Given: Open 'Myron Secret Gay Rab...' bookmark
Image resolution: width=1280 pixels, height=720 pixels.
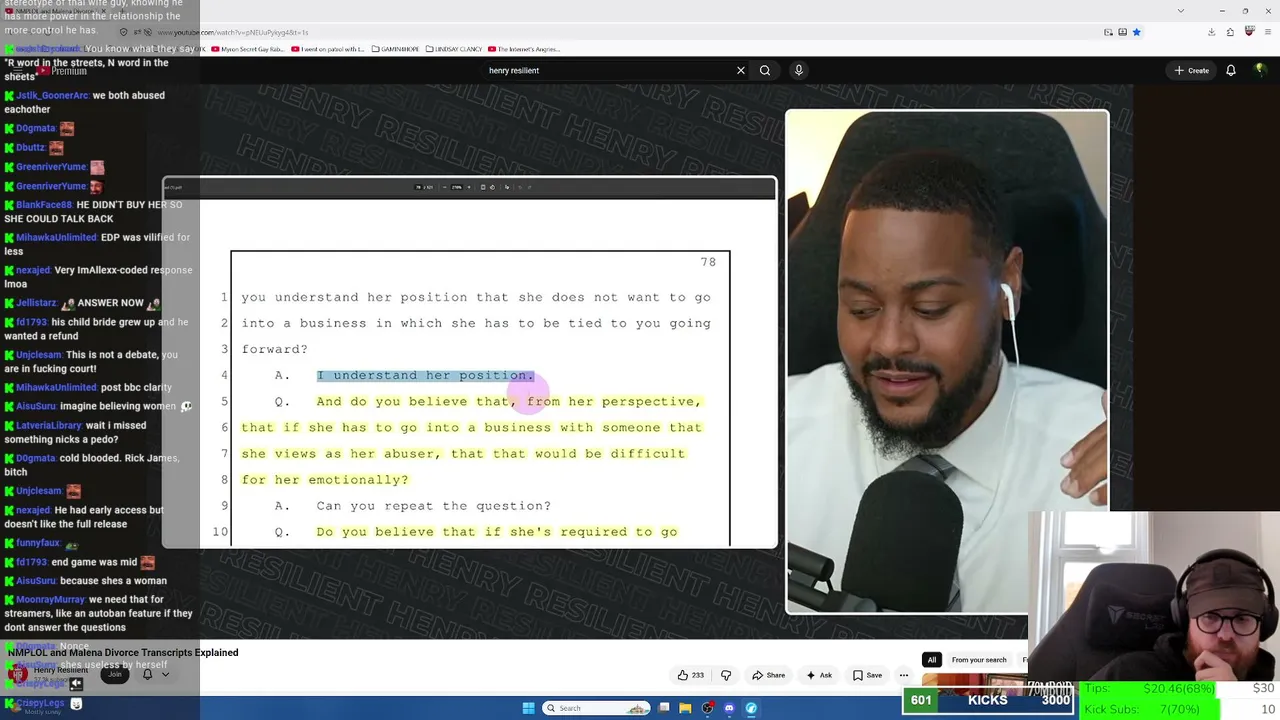Looking at the screenshot, I should (250, 49).
